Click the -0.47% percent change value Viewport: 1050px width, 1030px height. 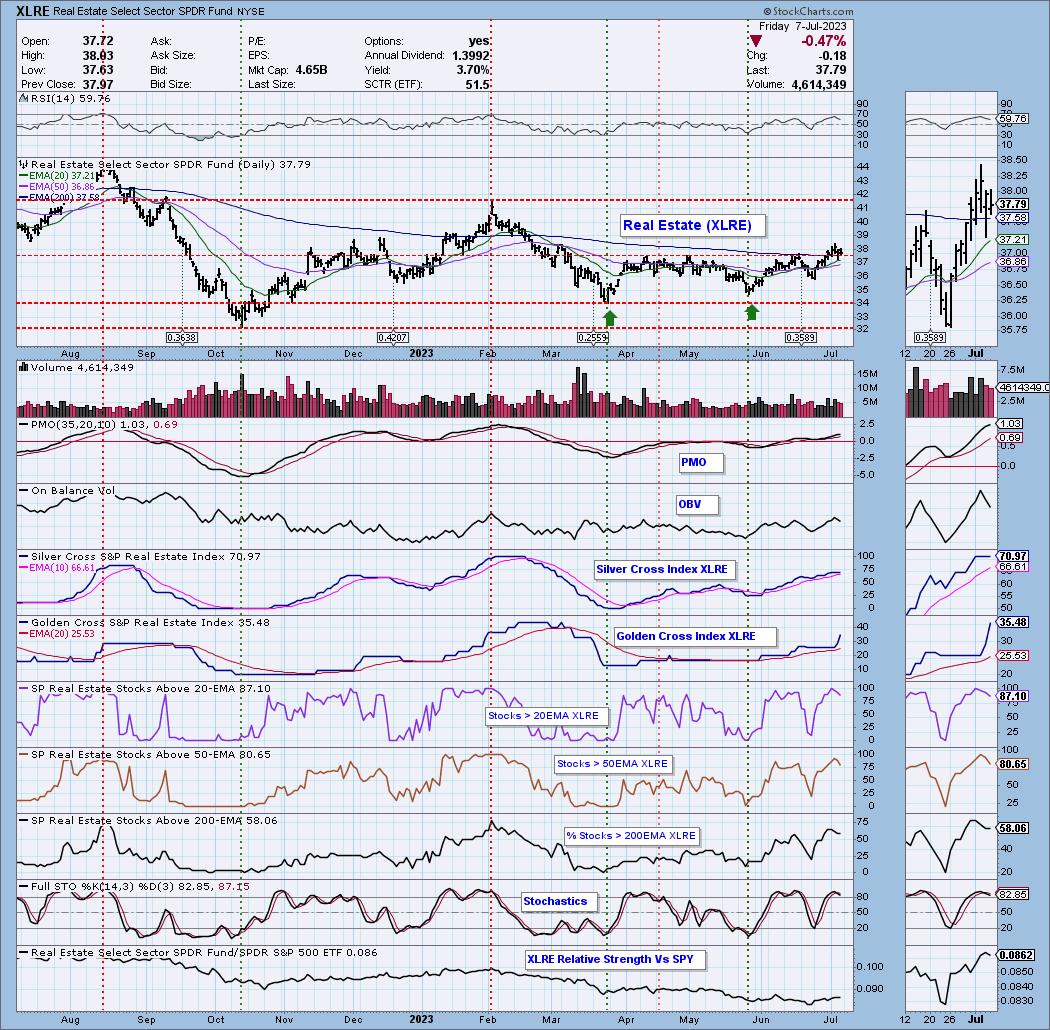point(823,41)
